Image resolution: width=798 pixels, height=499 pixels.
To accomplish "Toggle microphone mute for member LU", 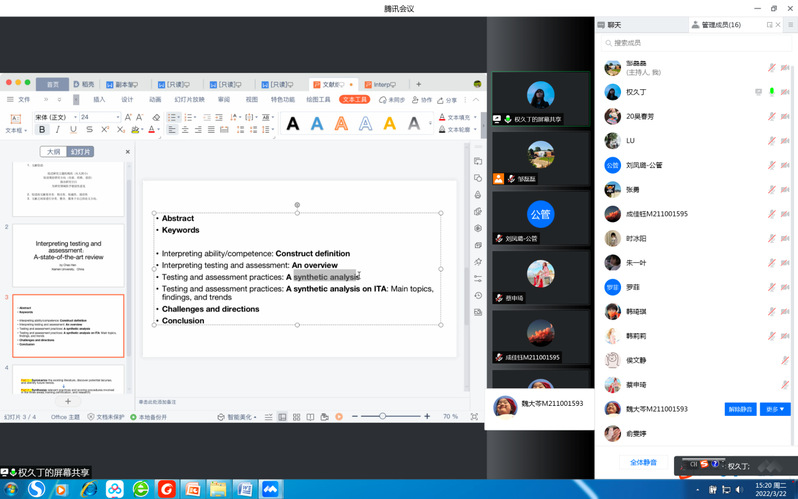I will coord(771,141).
